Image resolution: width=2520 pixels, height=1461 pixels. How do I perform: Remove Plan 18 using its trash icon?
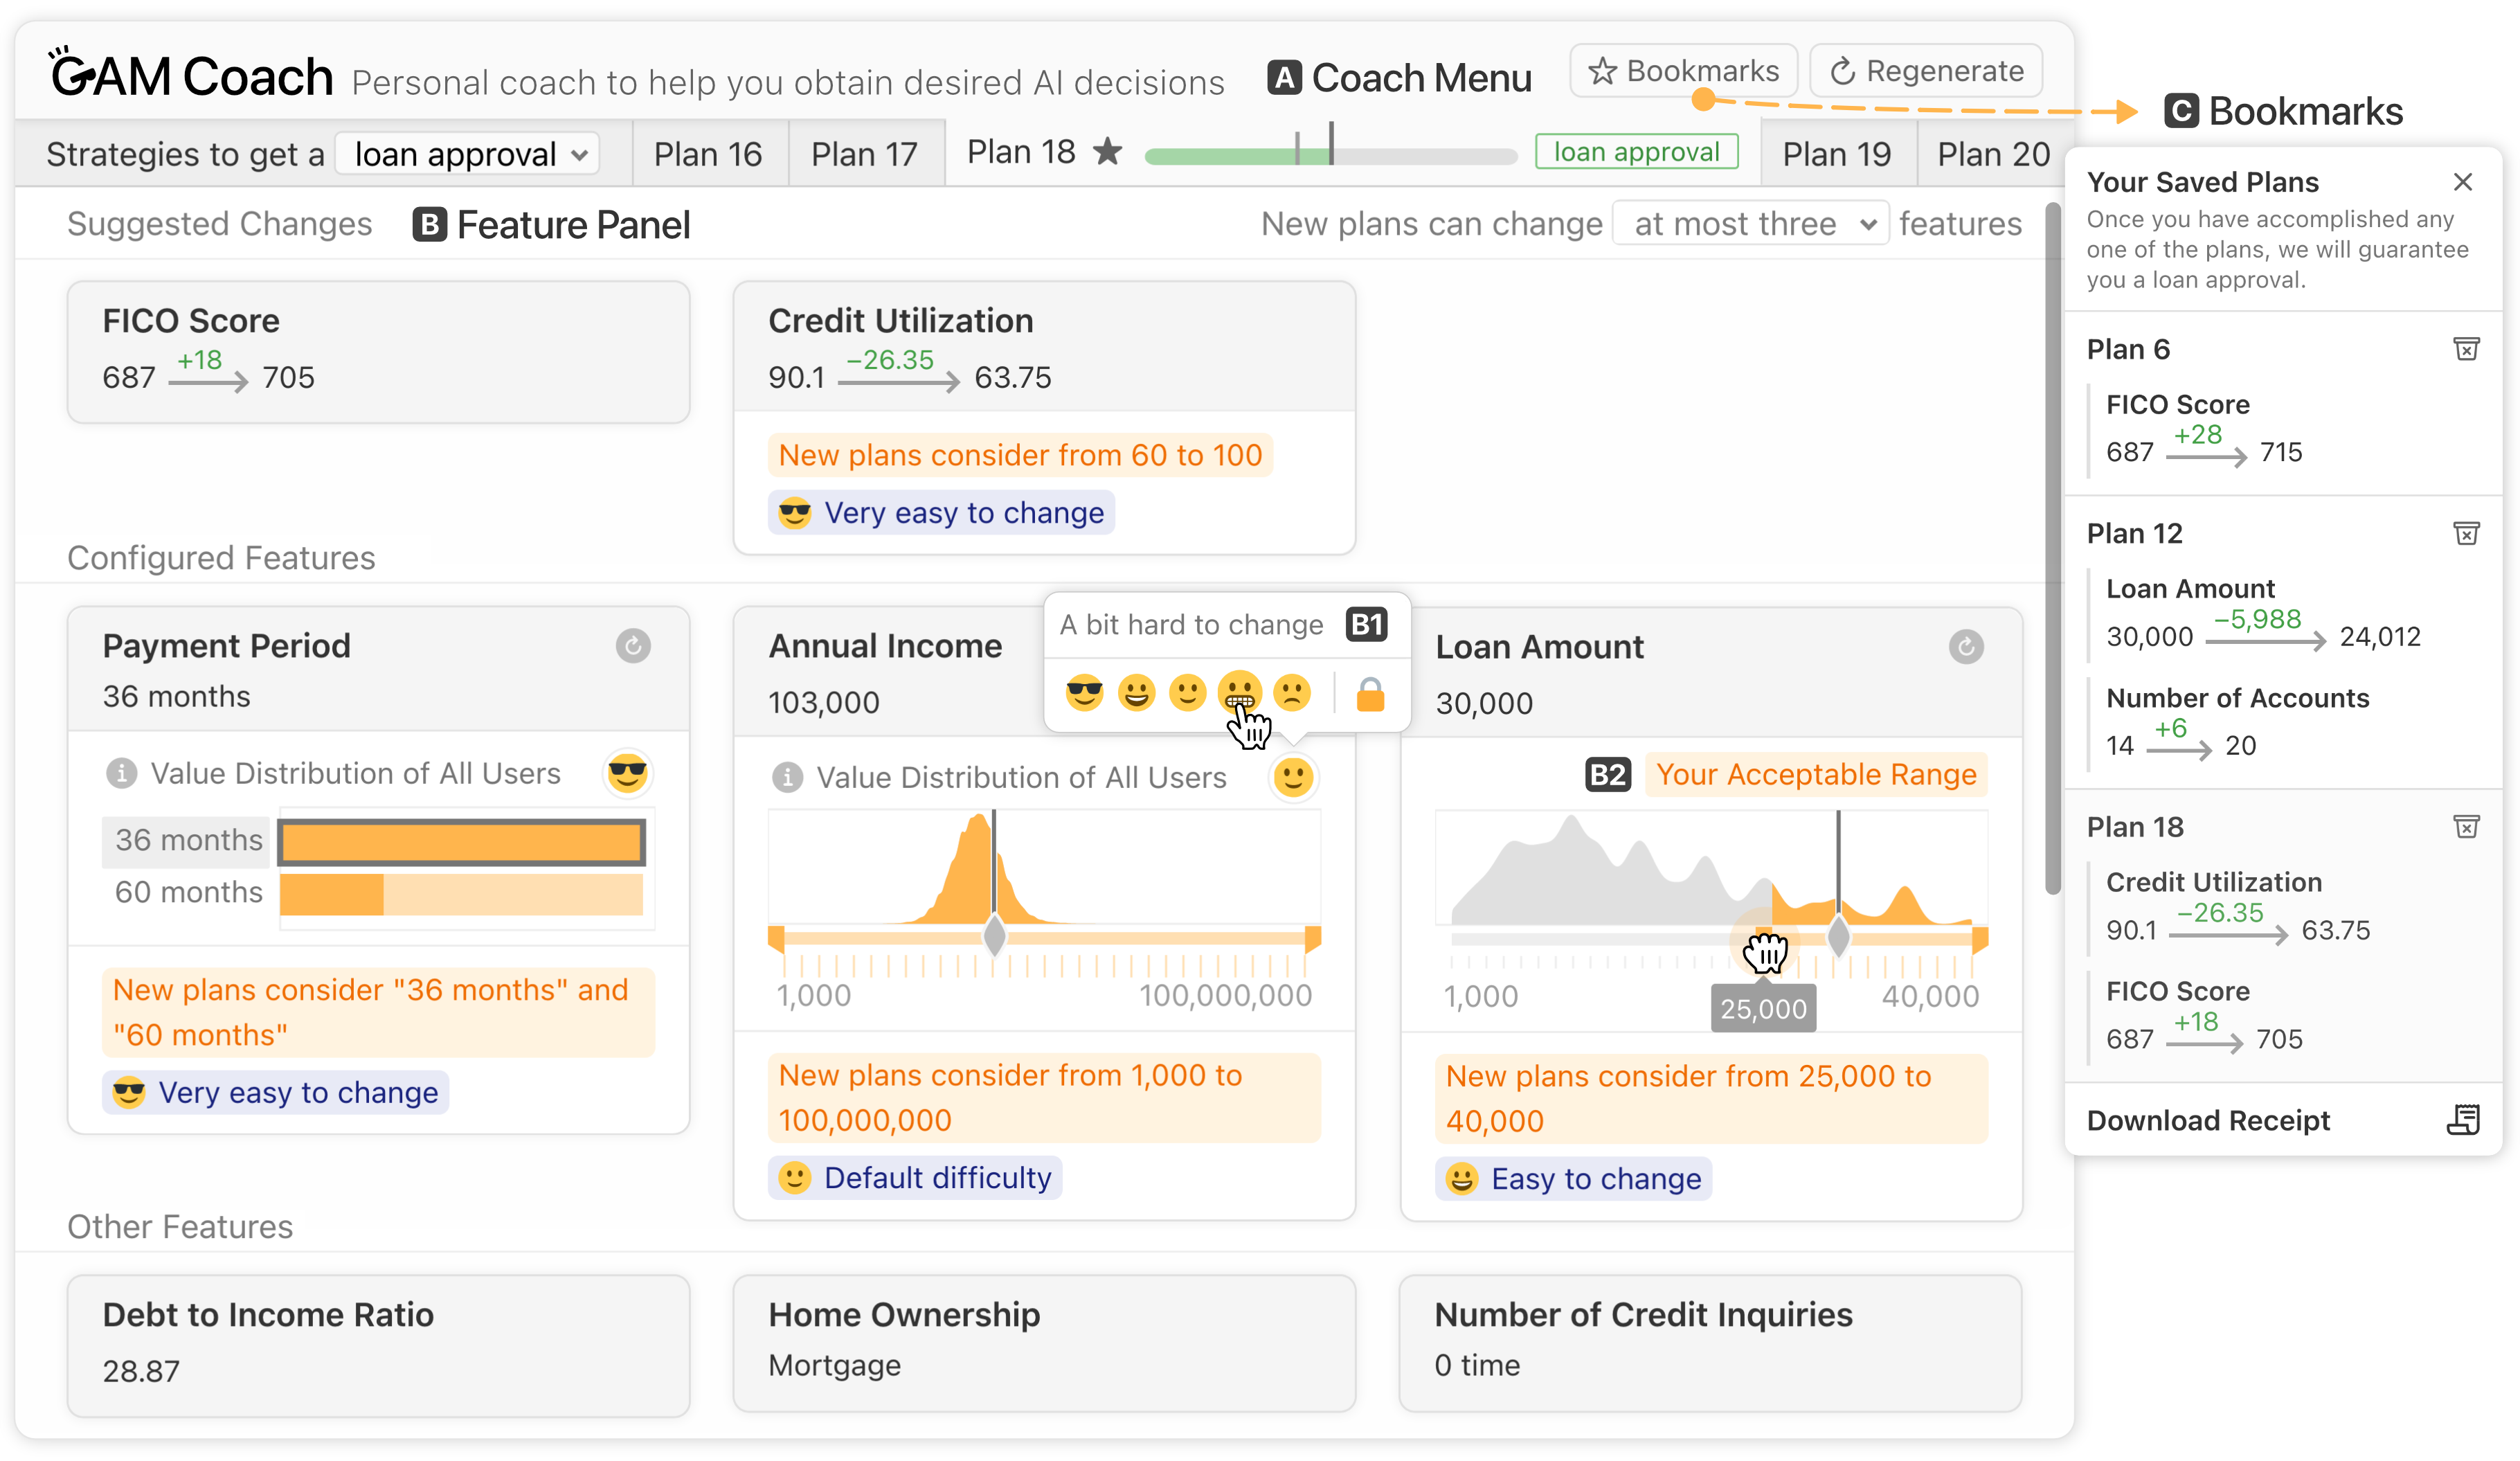coord(2465,826)
